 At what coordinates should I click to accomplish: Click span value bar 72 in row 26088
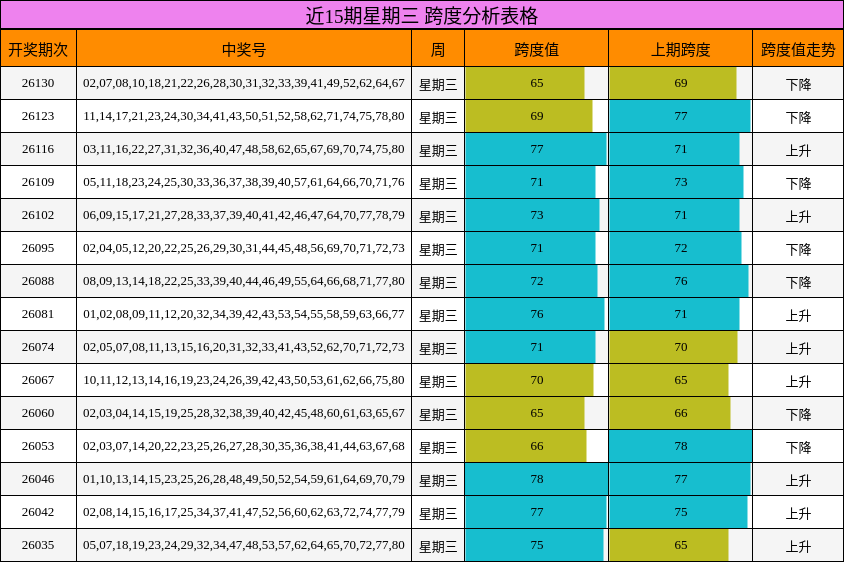click(x=531, y=281)
